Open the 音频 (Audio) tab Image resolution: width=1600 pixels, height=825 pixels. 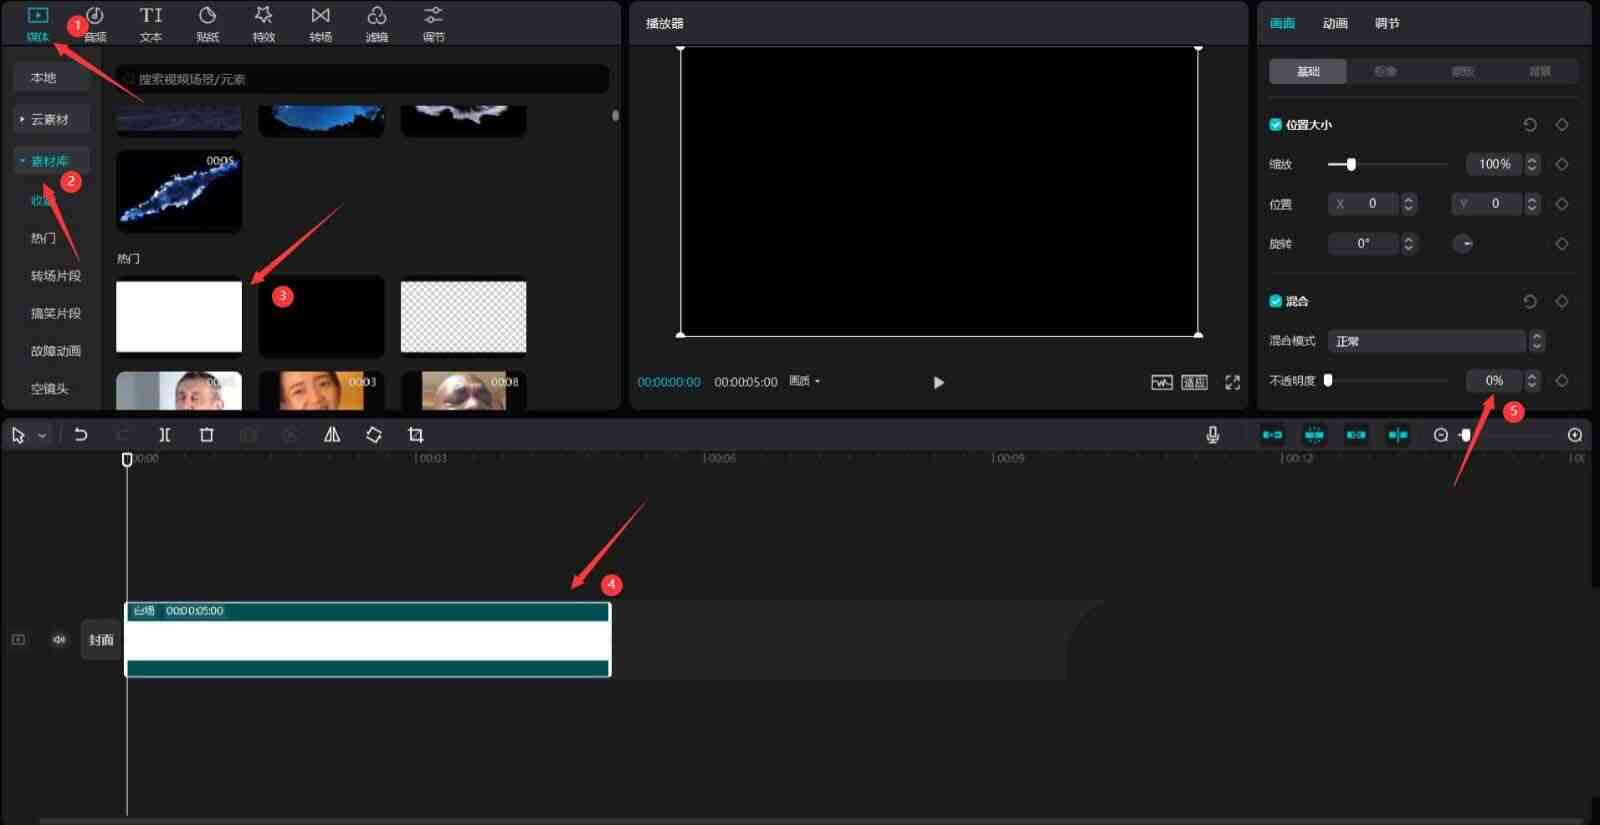tap(95, 23)
